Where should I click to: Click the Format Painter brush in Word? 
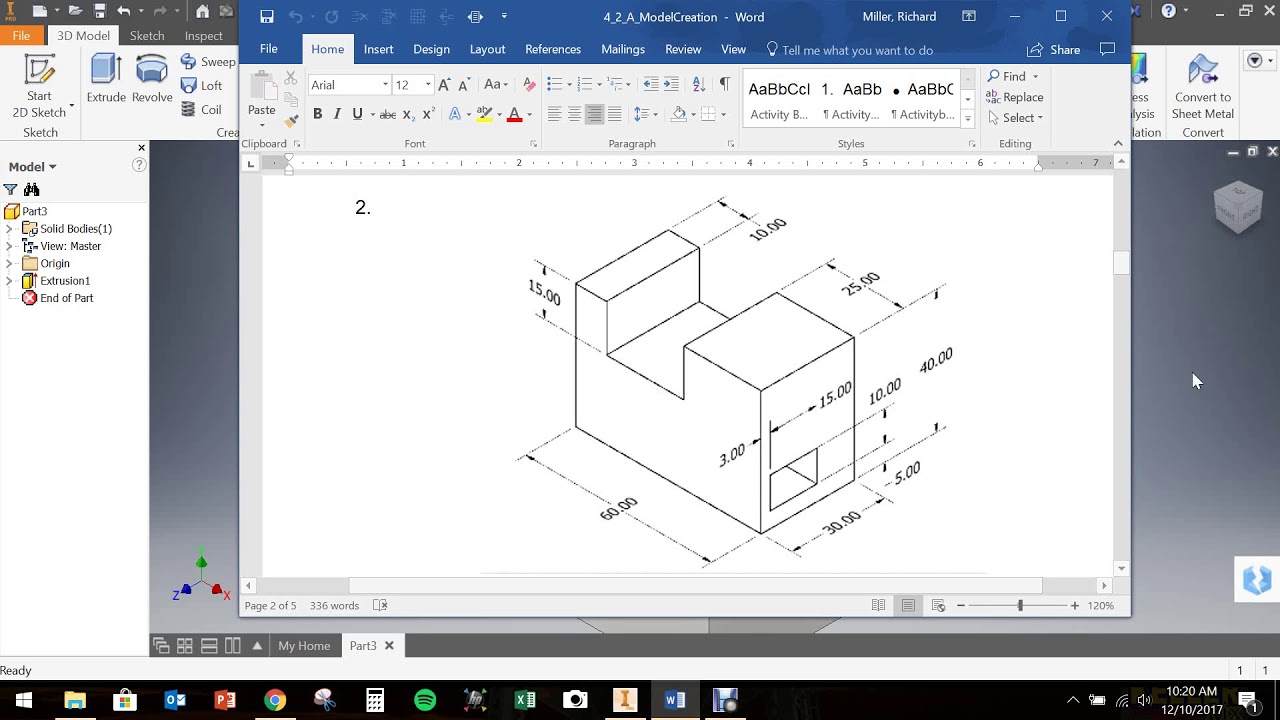[291, 121]
